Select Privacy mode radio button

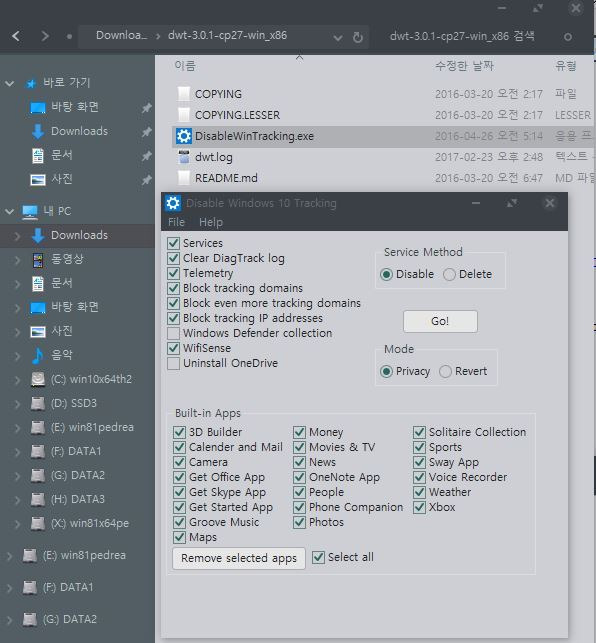[386, 372]
